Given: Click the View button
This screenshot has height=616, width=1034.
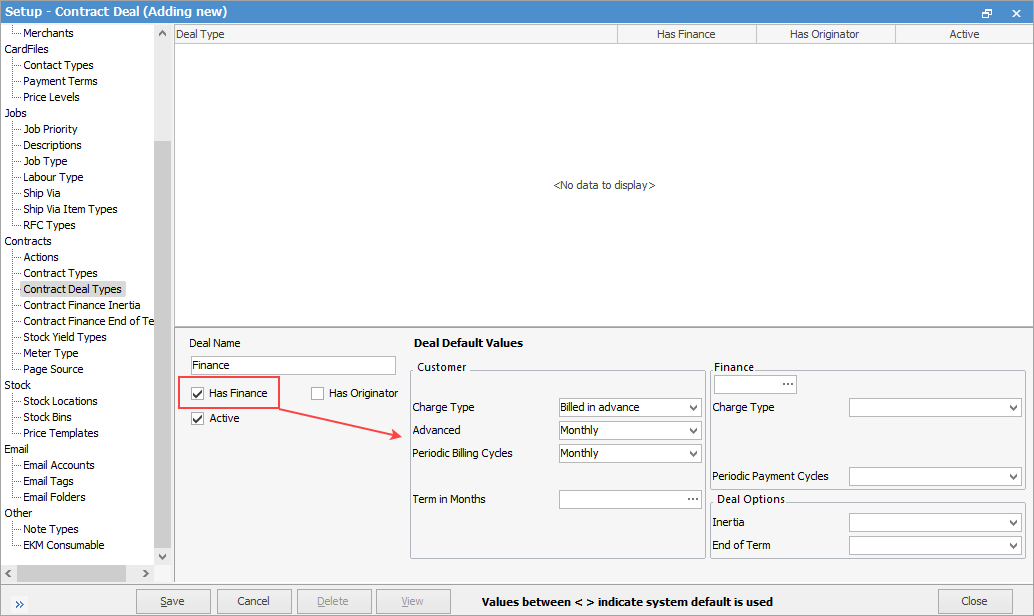Looking at the screenshot, I should [x=413, y=601].
